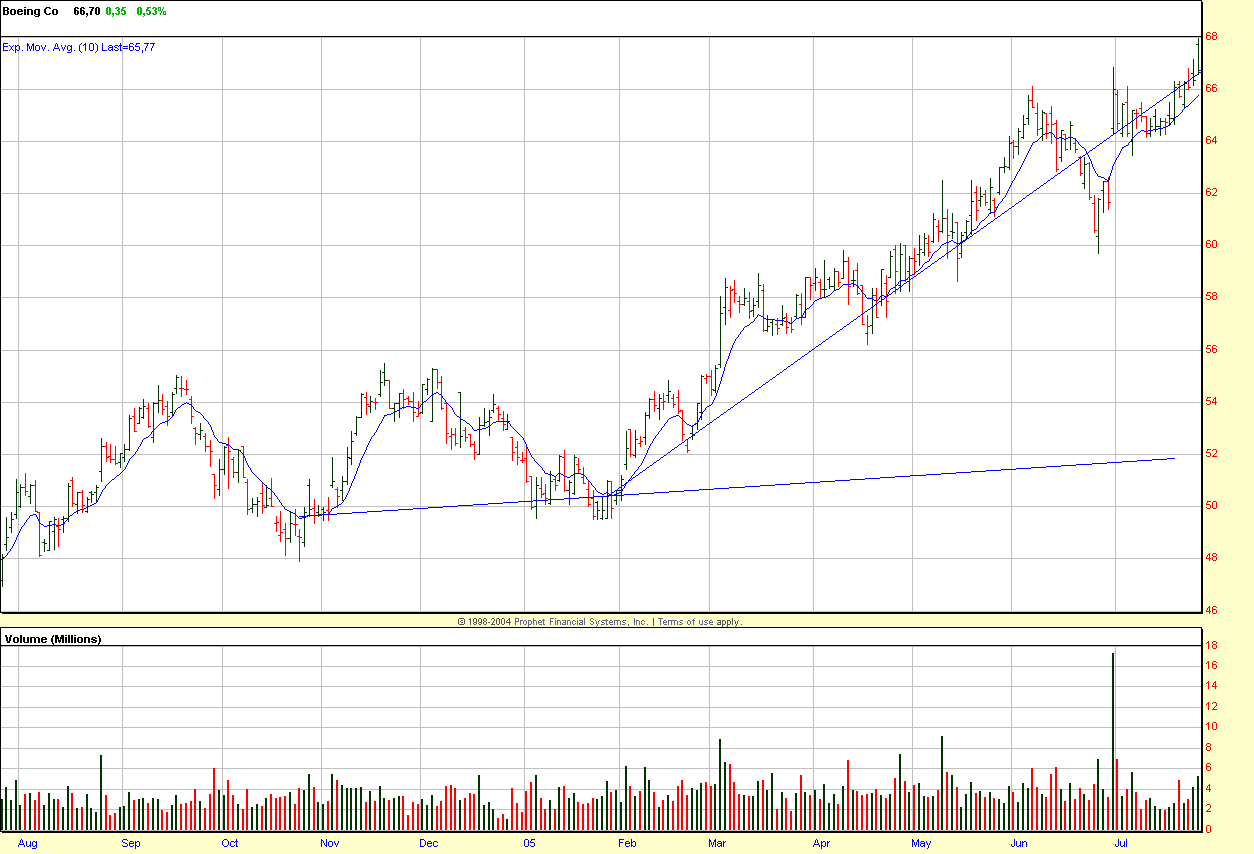This screenshot has width=1254, height=854.
Task: Click the 56 label on the price axis
Action: point(1211,350)
